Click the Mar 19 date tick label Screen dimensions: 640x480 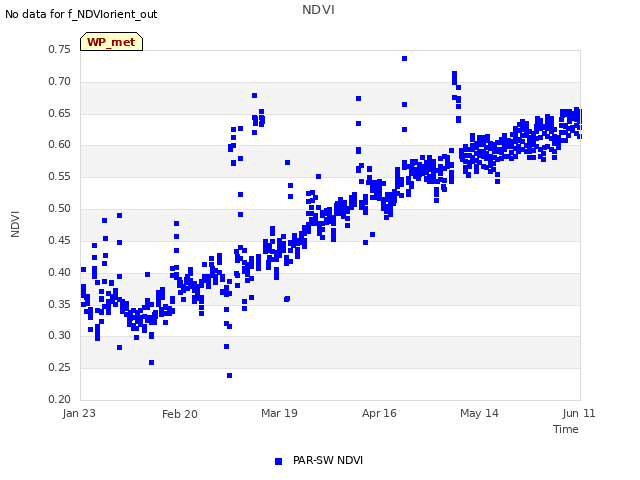[280, 413]
